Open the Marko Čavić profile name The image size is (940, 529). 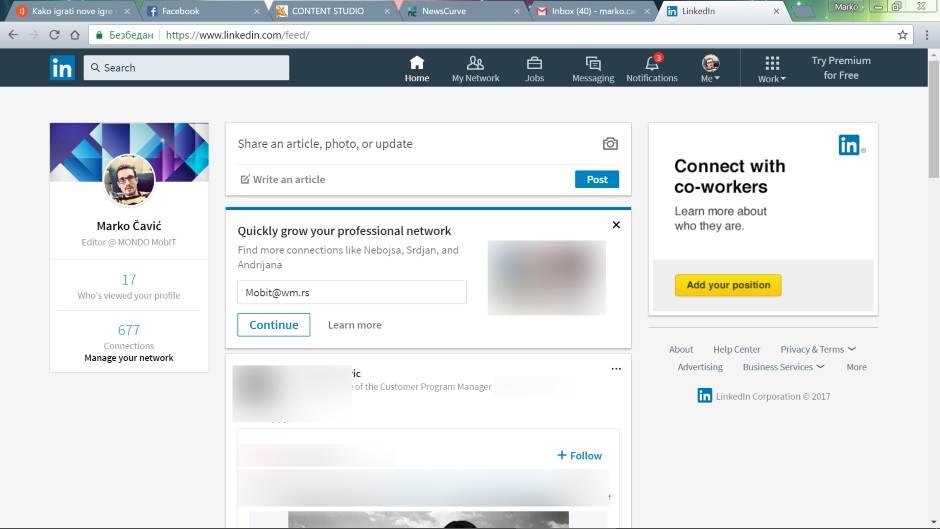click(x=129, y=226)
